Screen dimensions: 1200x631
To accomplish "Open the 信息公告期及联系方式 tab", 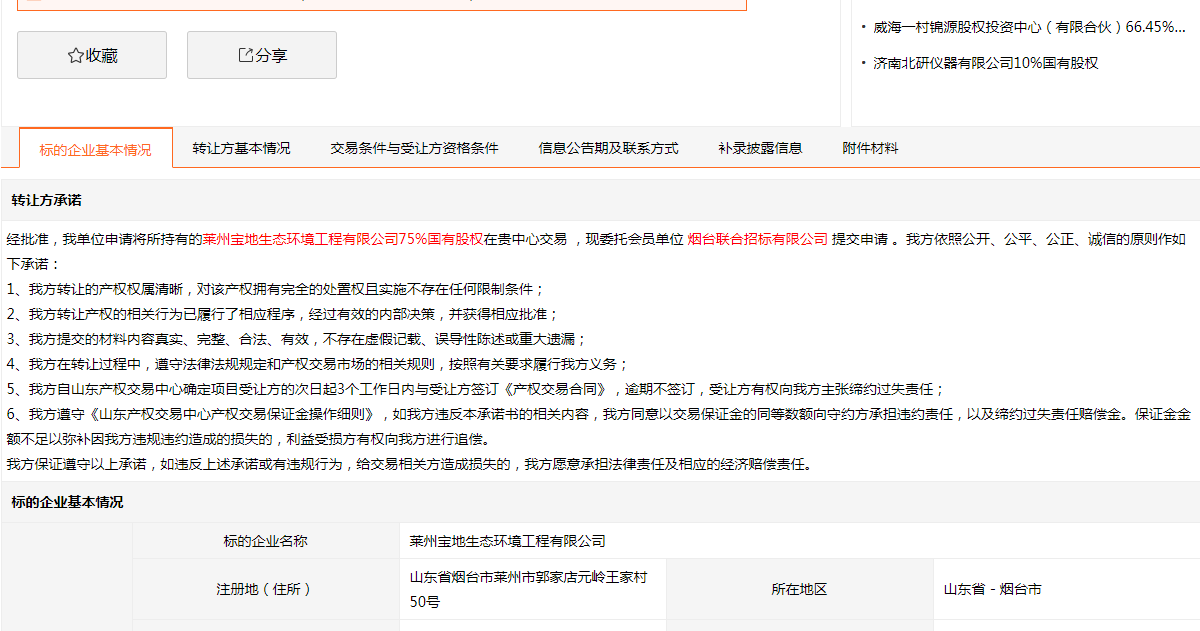I will (x=608, y=148).
